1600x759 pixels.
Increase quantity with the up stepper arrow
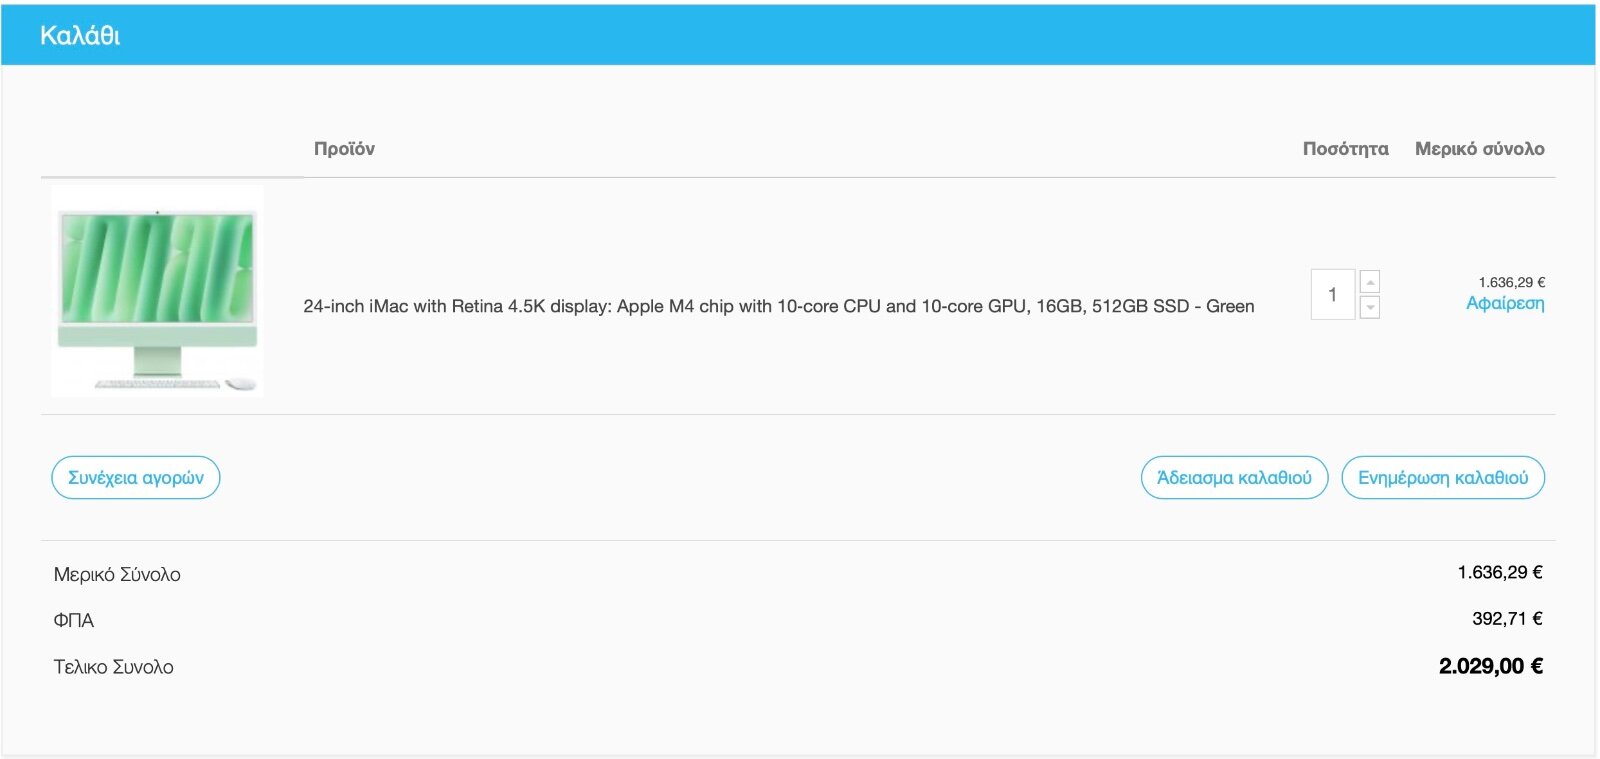click(1370, 282)
